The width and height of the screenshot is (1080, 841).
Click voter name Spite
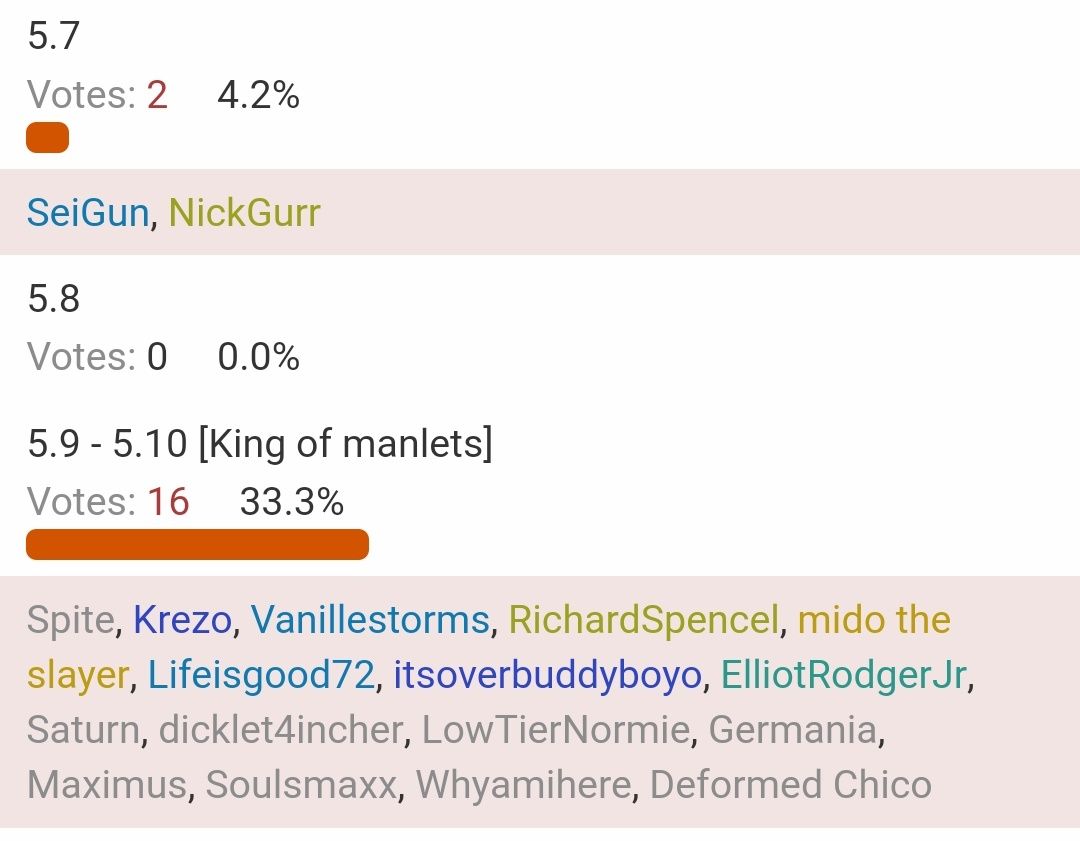click(70, 619)
